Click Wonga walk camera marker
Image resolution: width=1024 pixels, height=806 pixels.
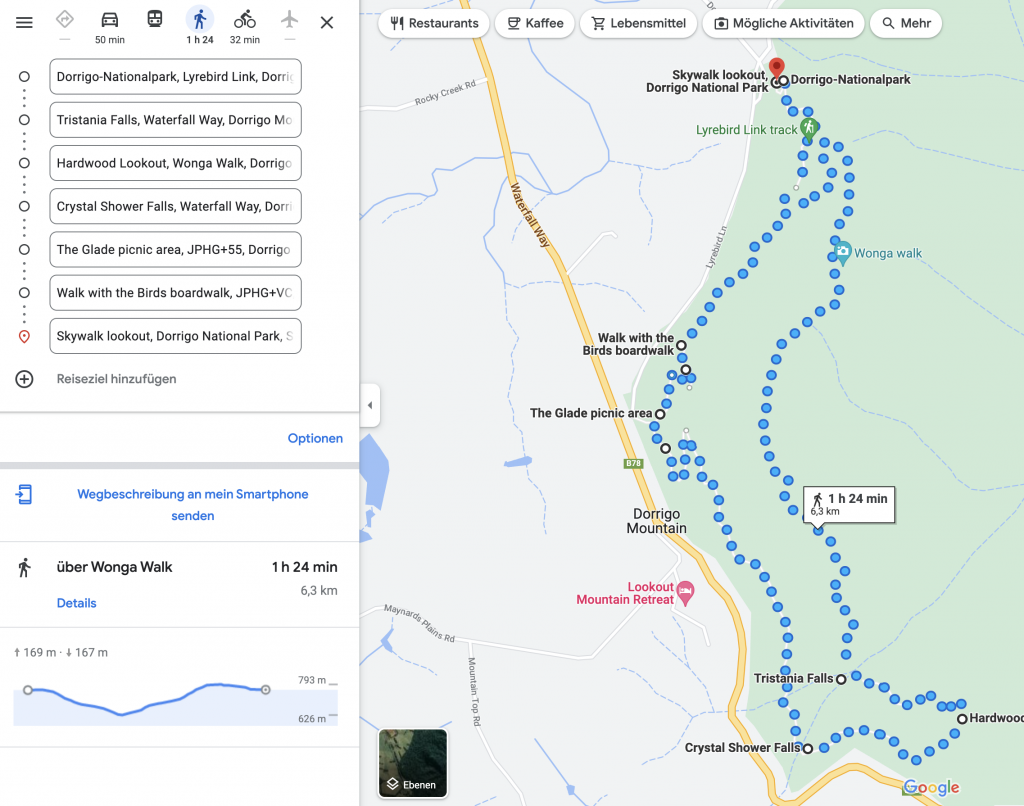(842, 252)
